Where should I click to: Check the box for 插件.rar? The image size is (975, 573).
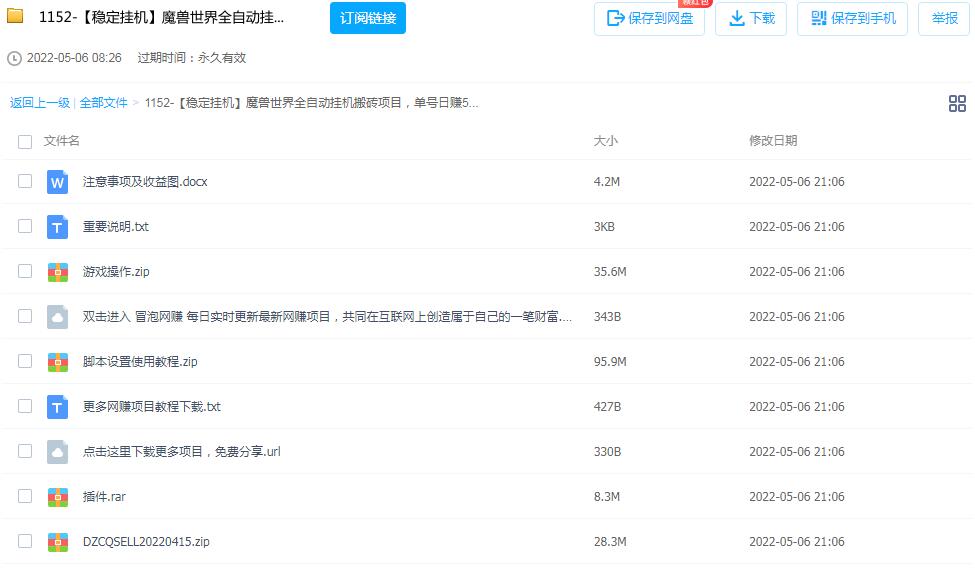click(x=25, y=496)
